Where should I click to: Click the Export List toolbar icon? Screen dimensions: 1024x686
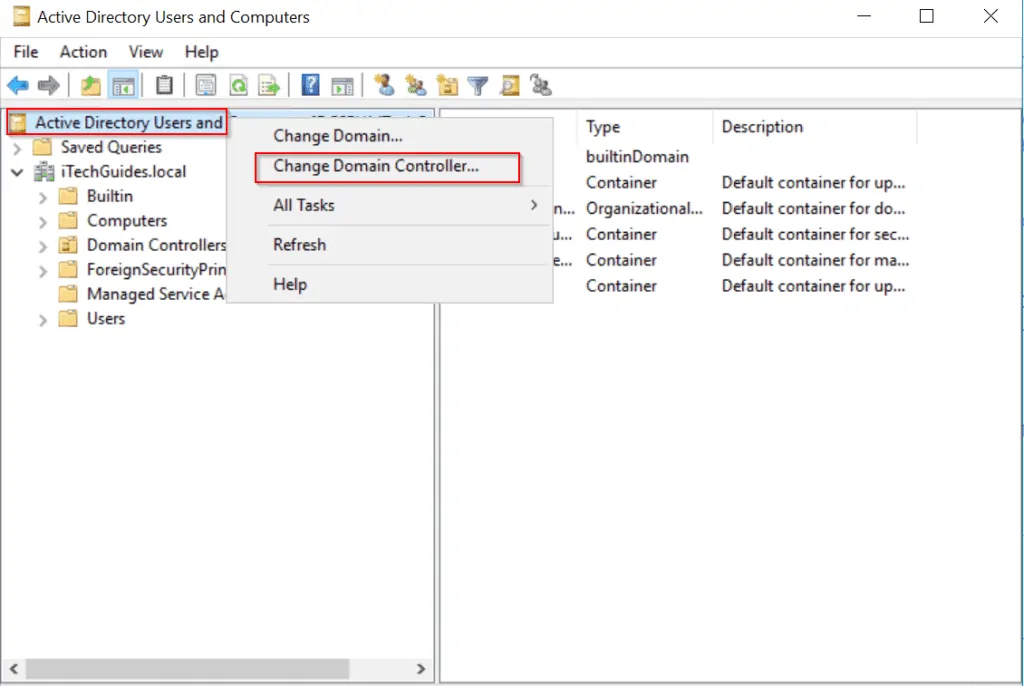tap(269, 85)
